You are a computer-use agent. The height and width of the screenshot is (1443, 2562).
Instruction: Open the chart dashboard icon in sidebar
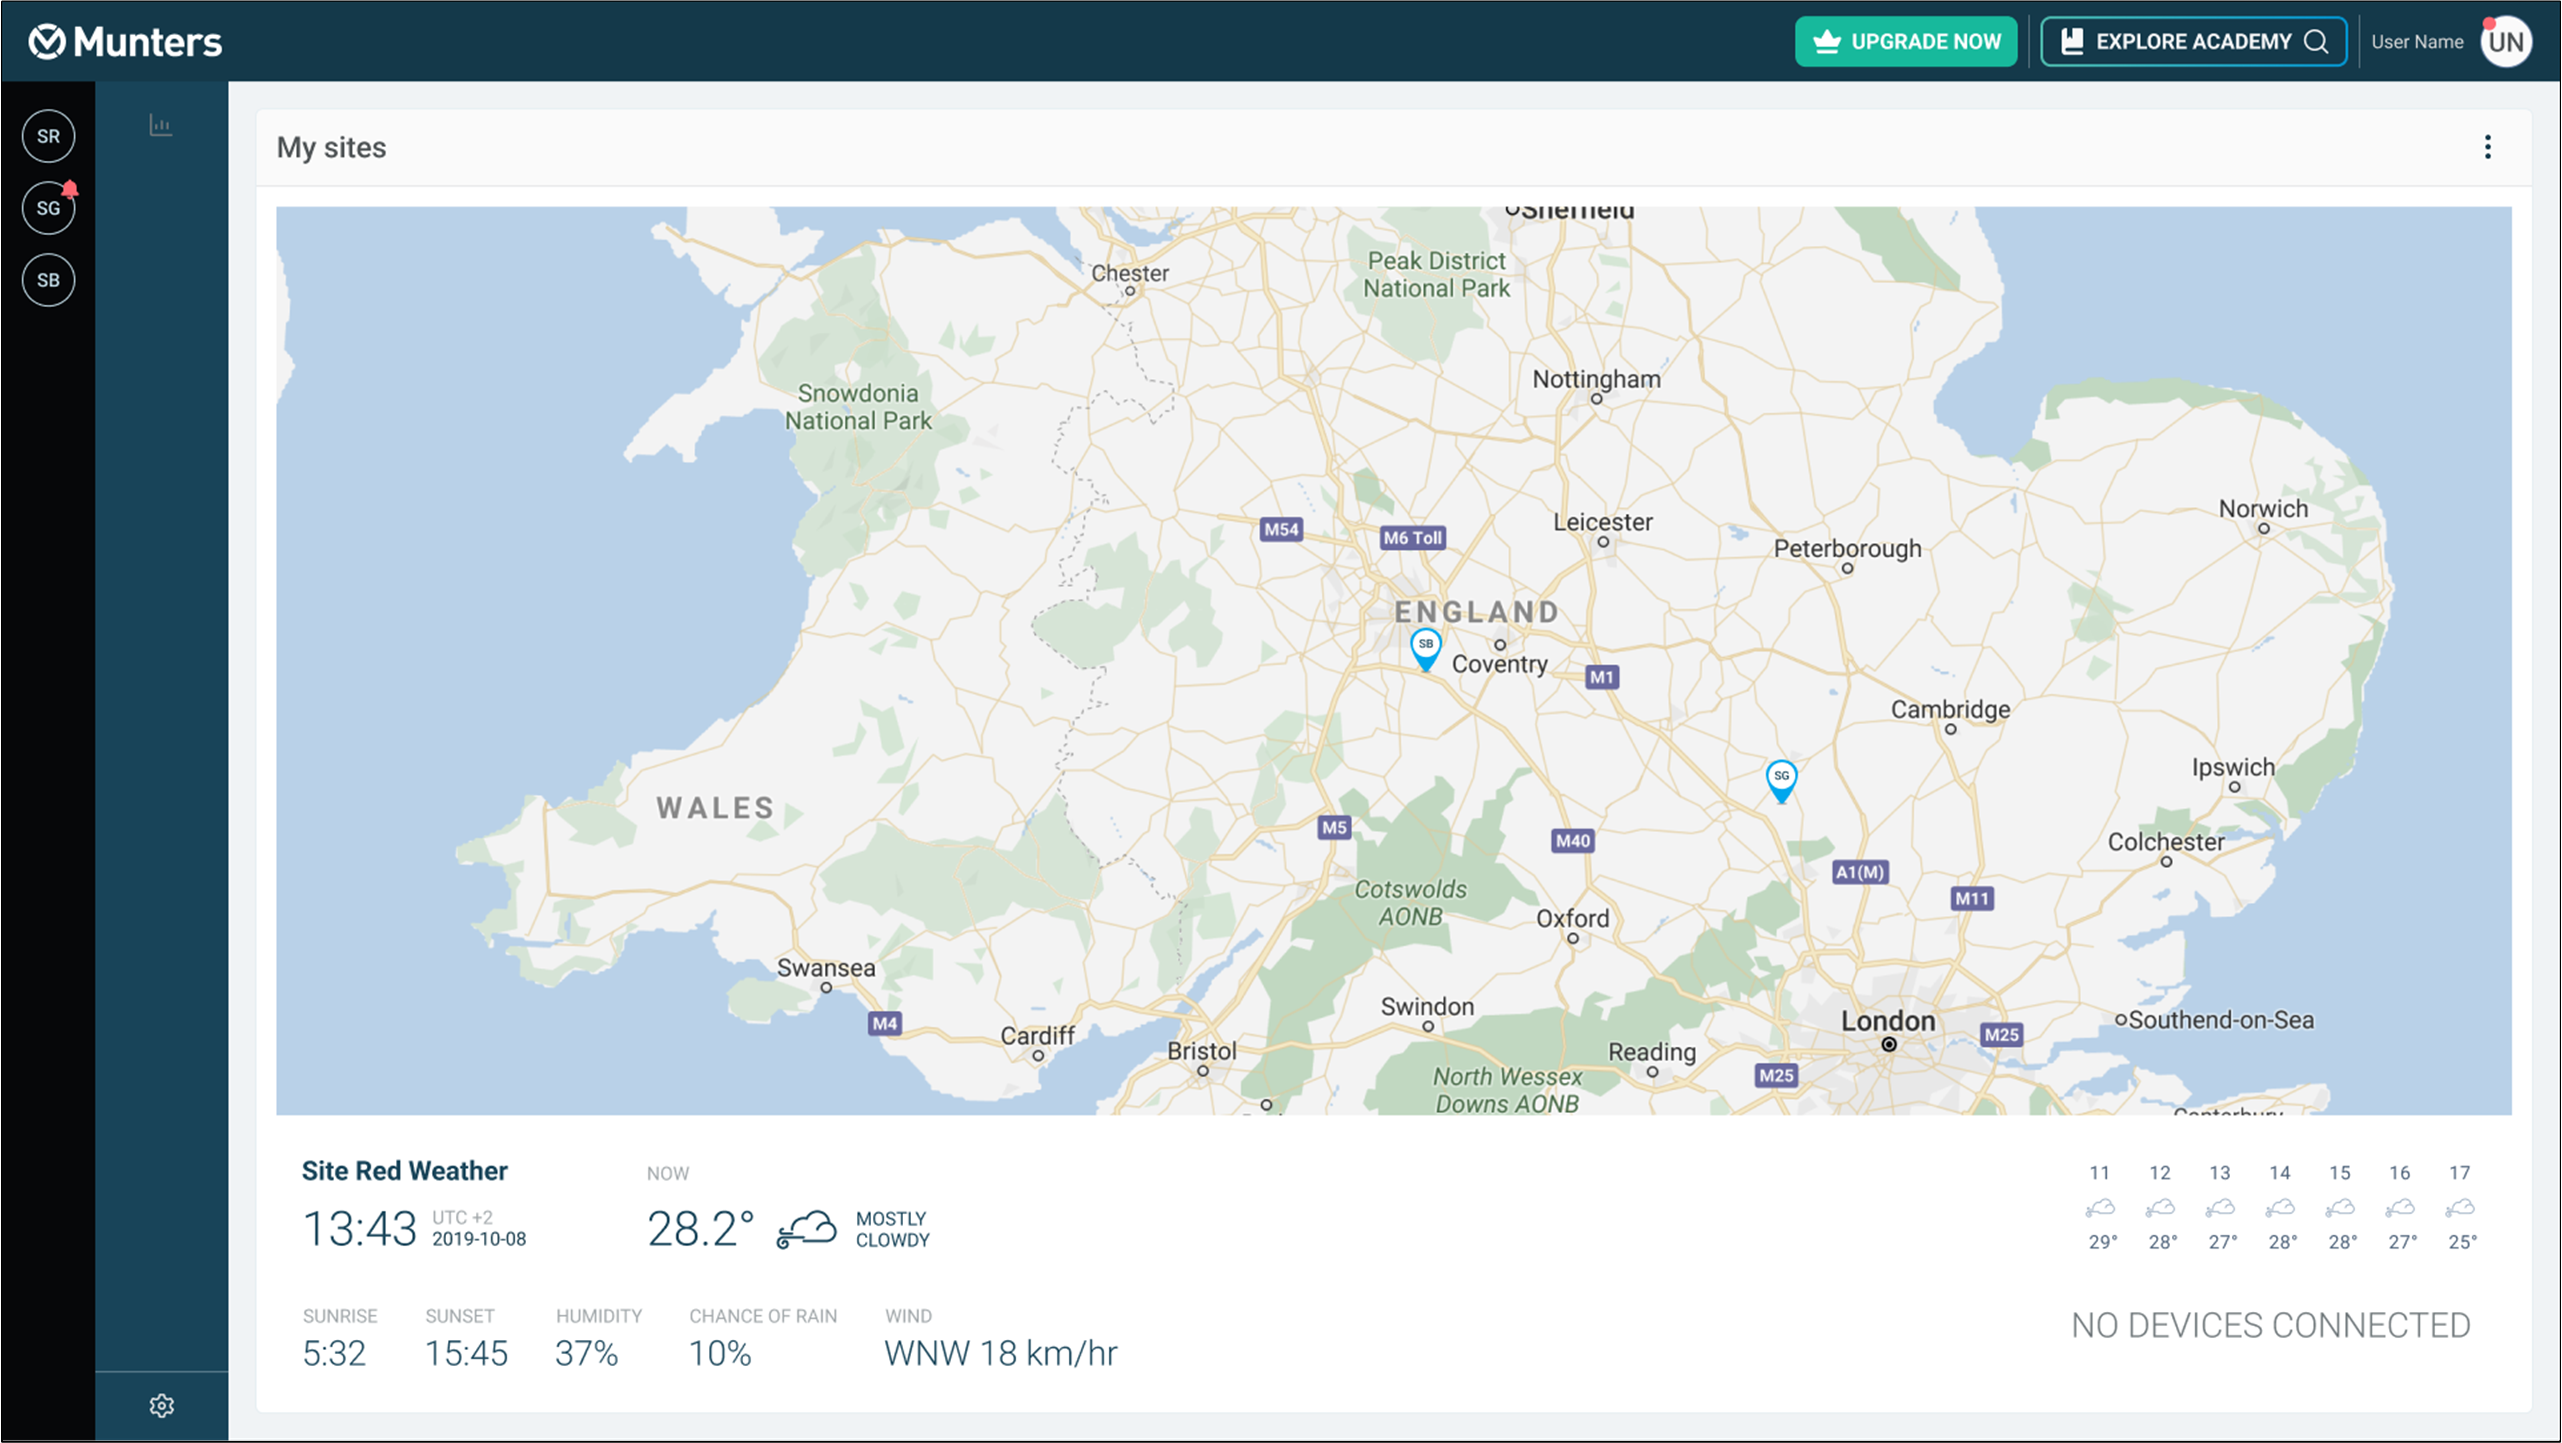(x=161, y=125)
